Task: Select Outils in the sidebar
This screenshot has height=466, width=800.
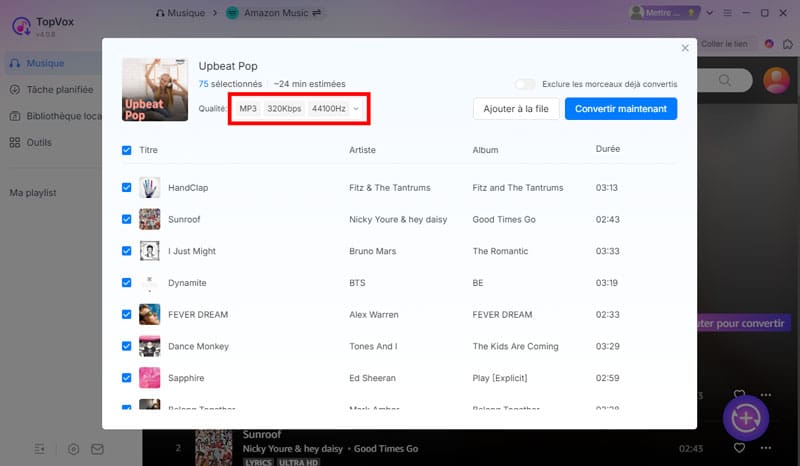Action: point(53,142)
